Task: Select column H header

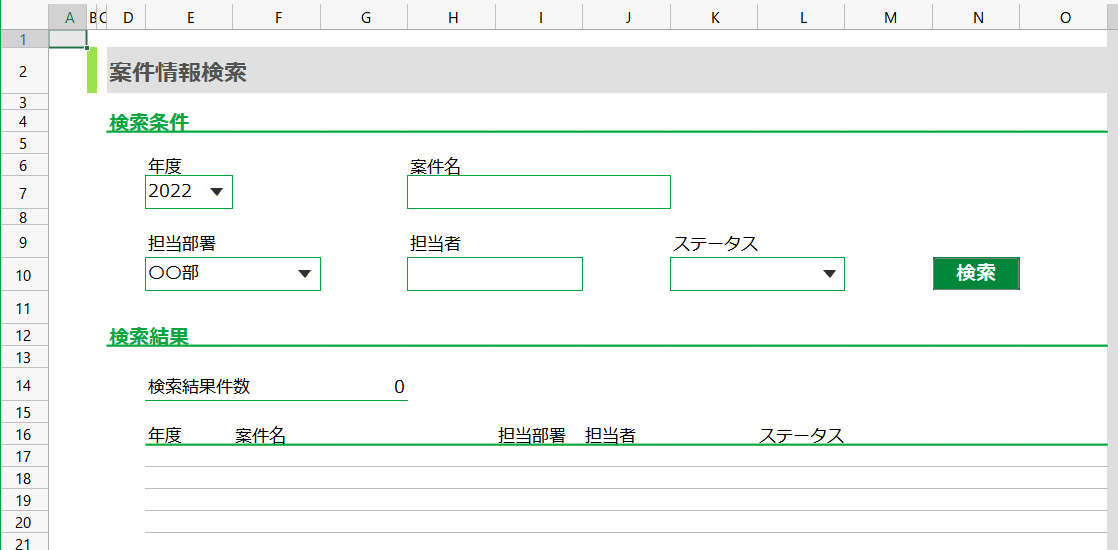Action: point(452,18)
